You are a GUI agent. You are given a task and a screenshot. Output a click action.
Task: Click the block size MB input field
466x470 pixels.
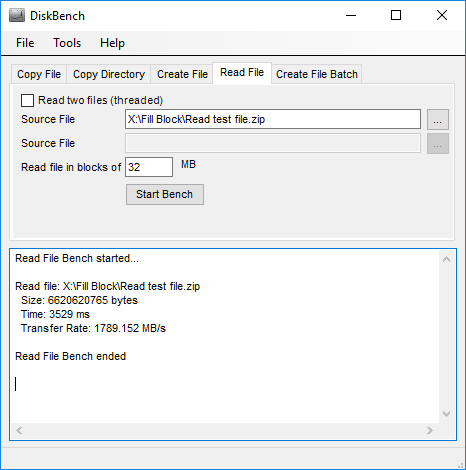(149, 167)
